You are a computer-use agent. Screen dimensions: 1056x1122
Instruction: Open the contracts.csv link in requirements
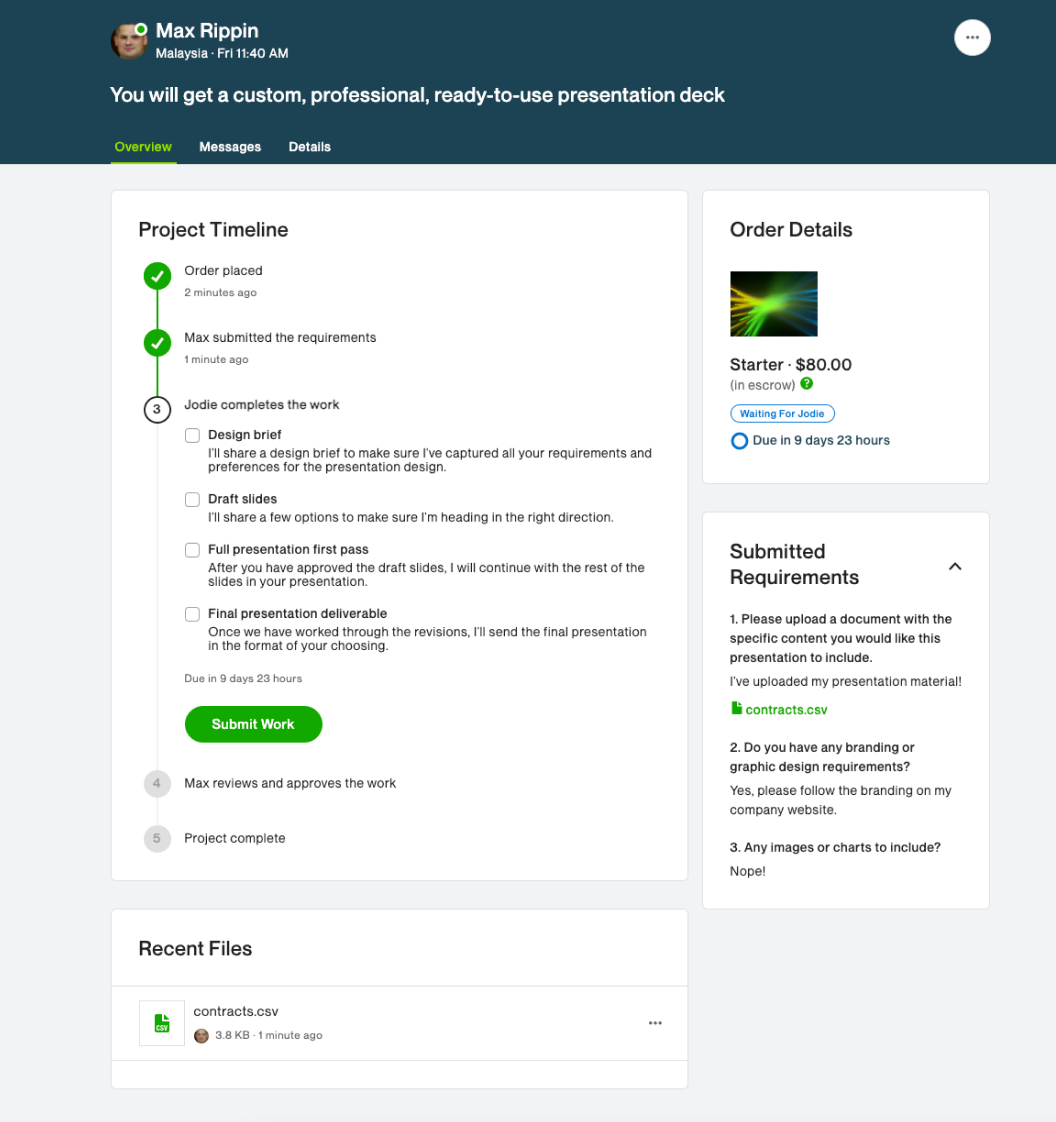786,710
